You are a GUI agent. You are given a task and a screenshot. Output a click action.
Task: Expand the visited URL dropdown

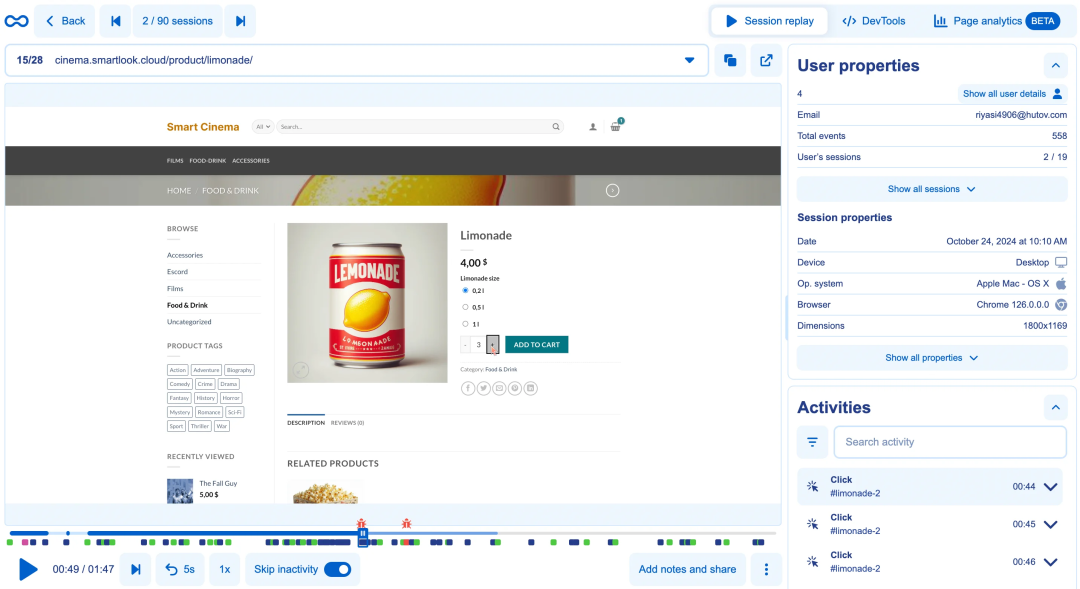click(689, 60)
